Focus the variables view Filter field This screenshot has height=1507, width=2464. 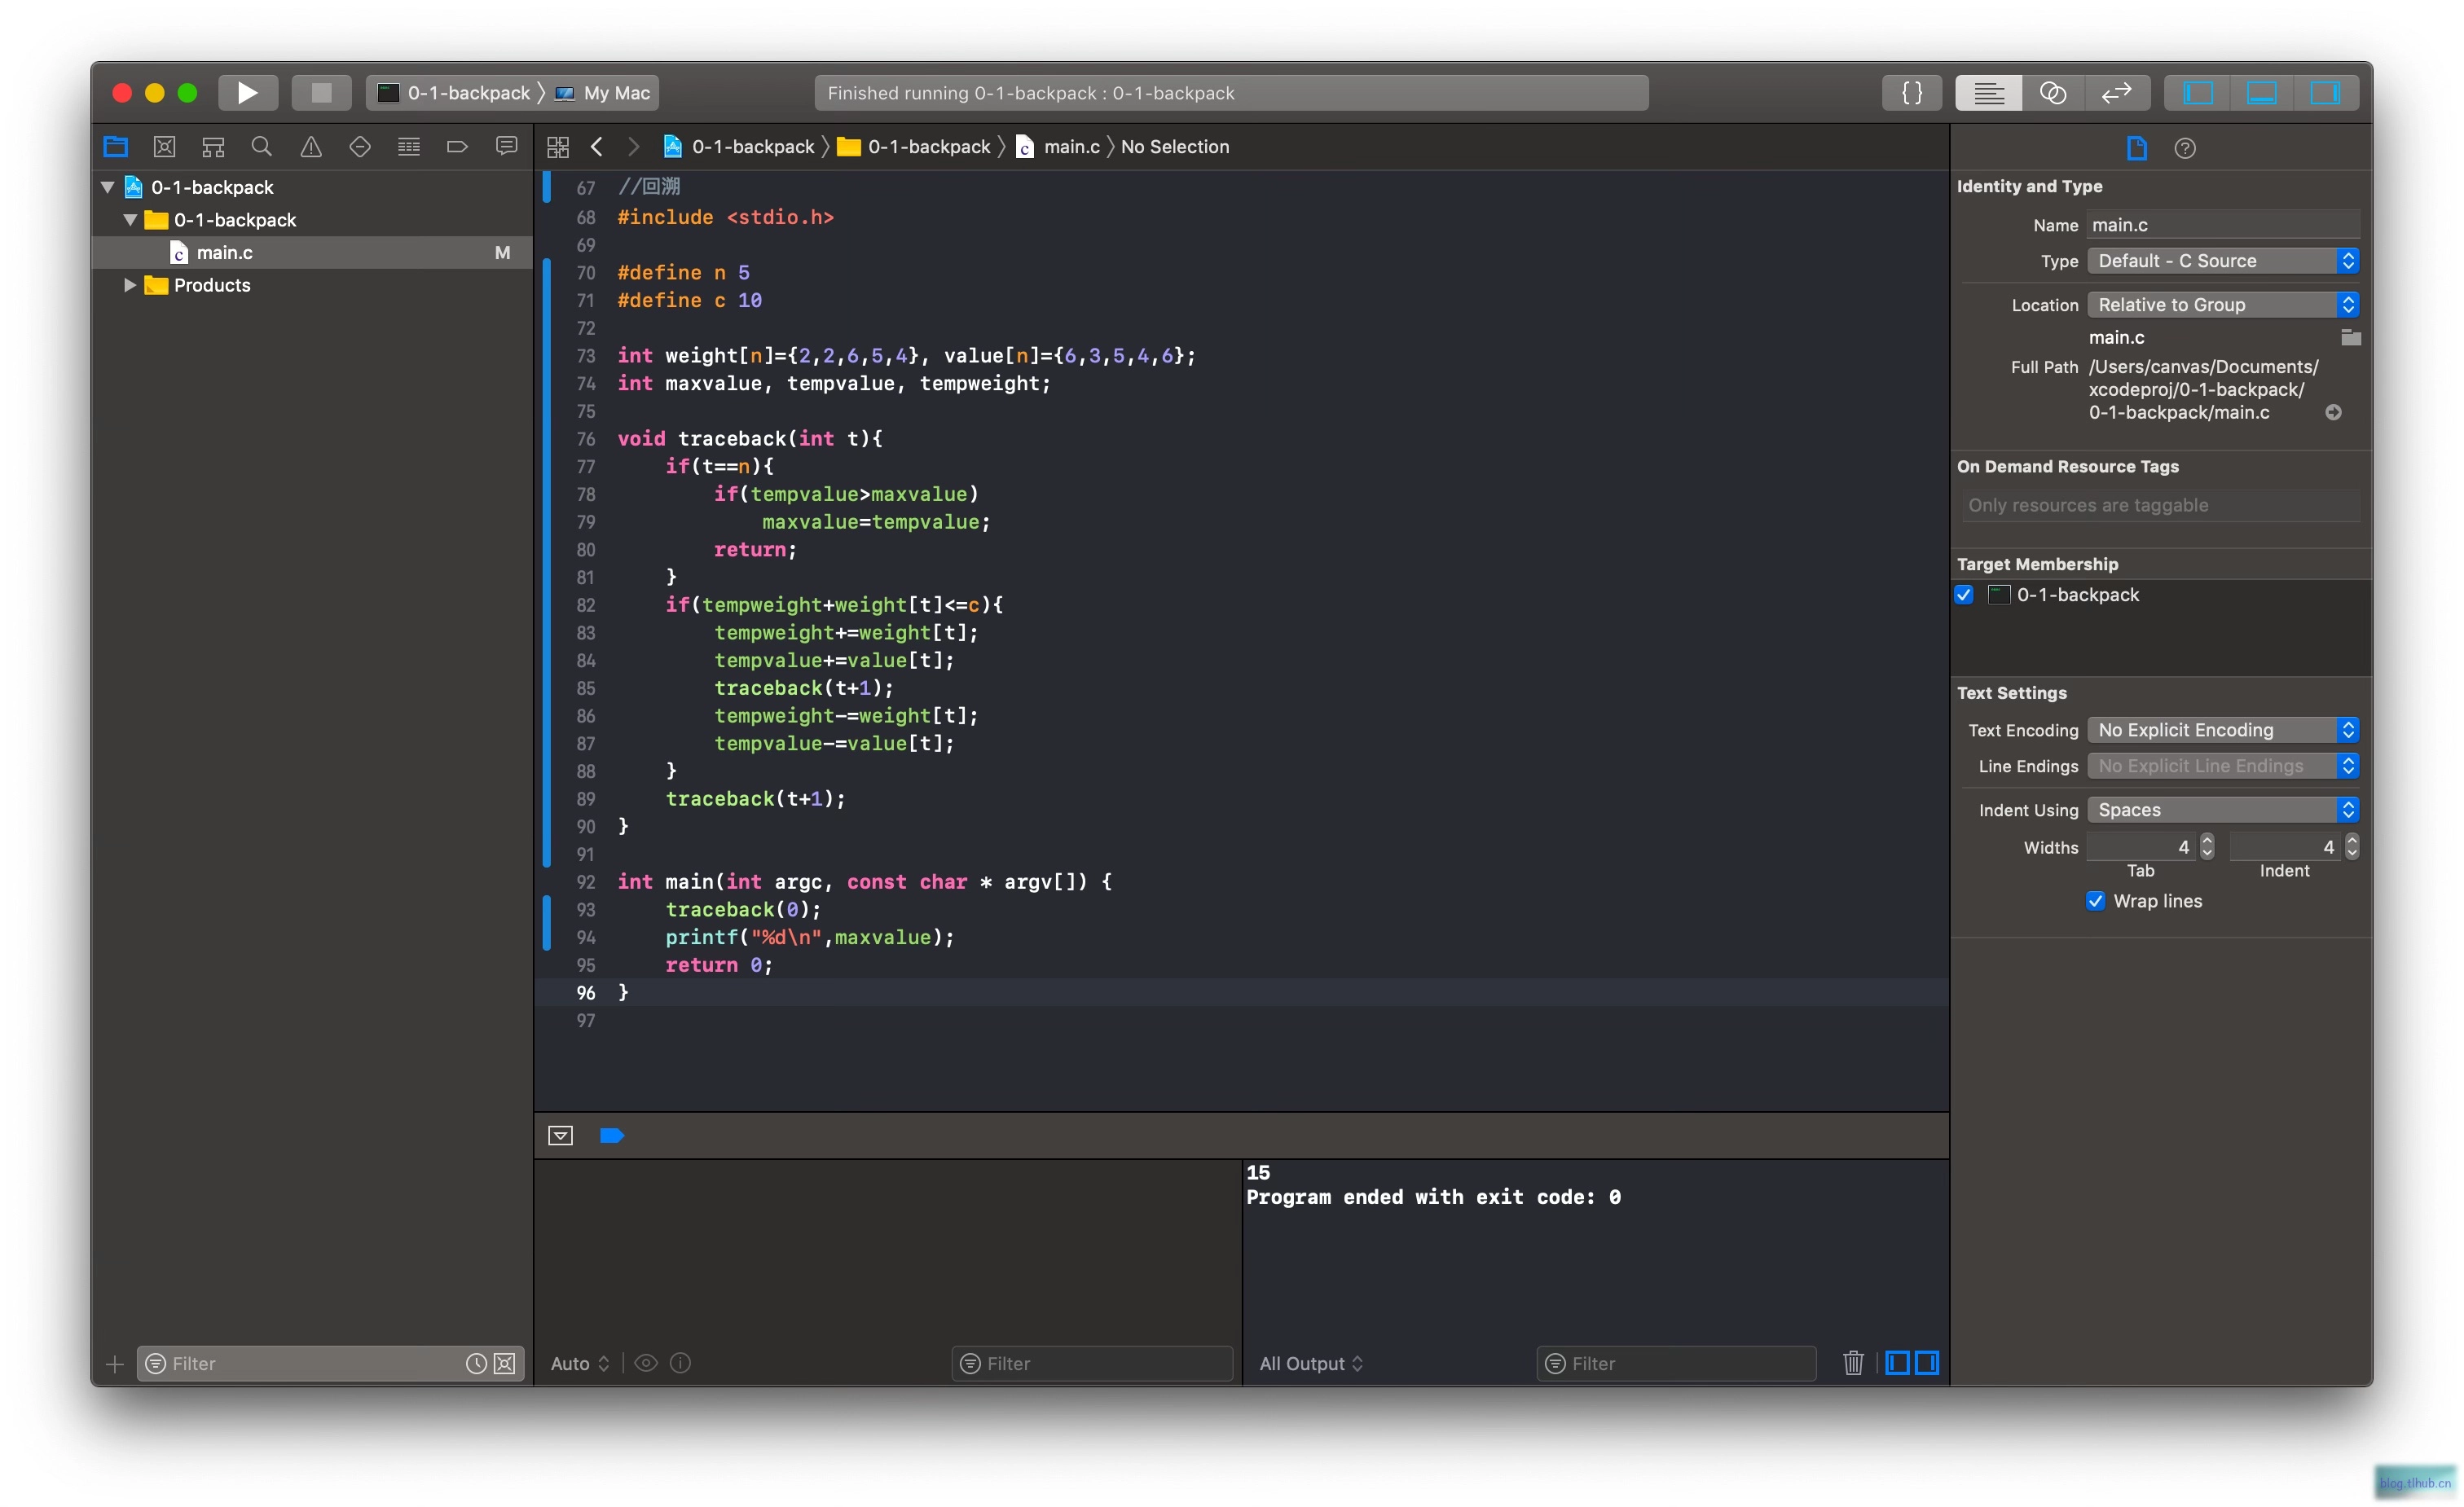pos(1092,1363)
